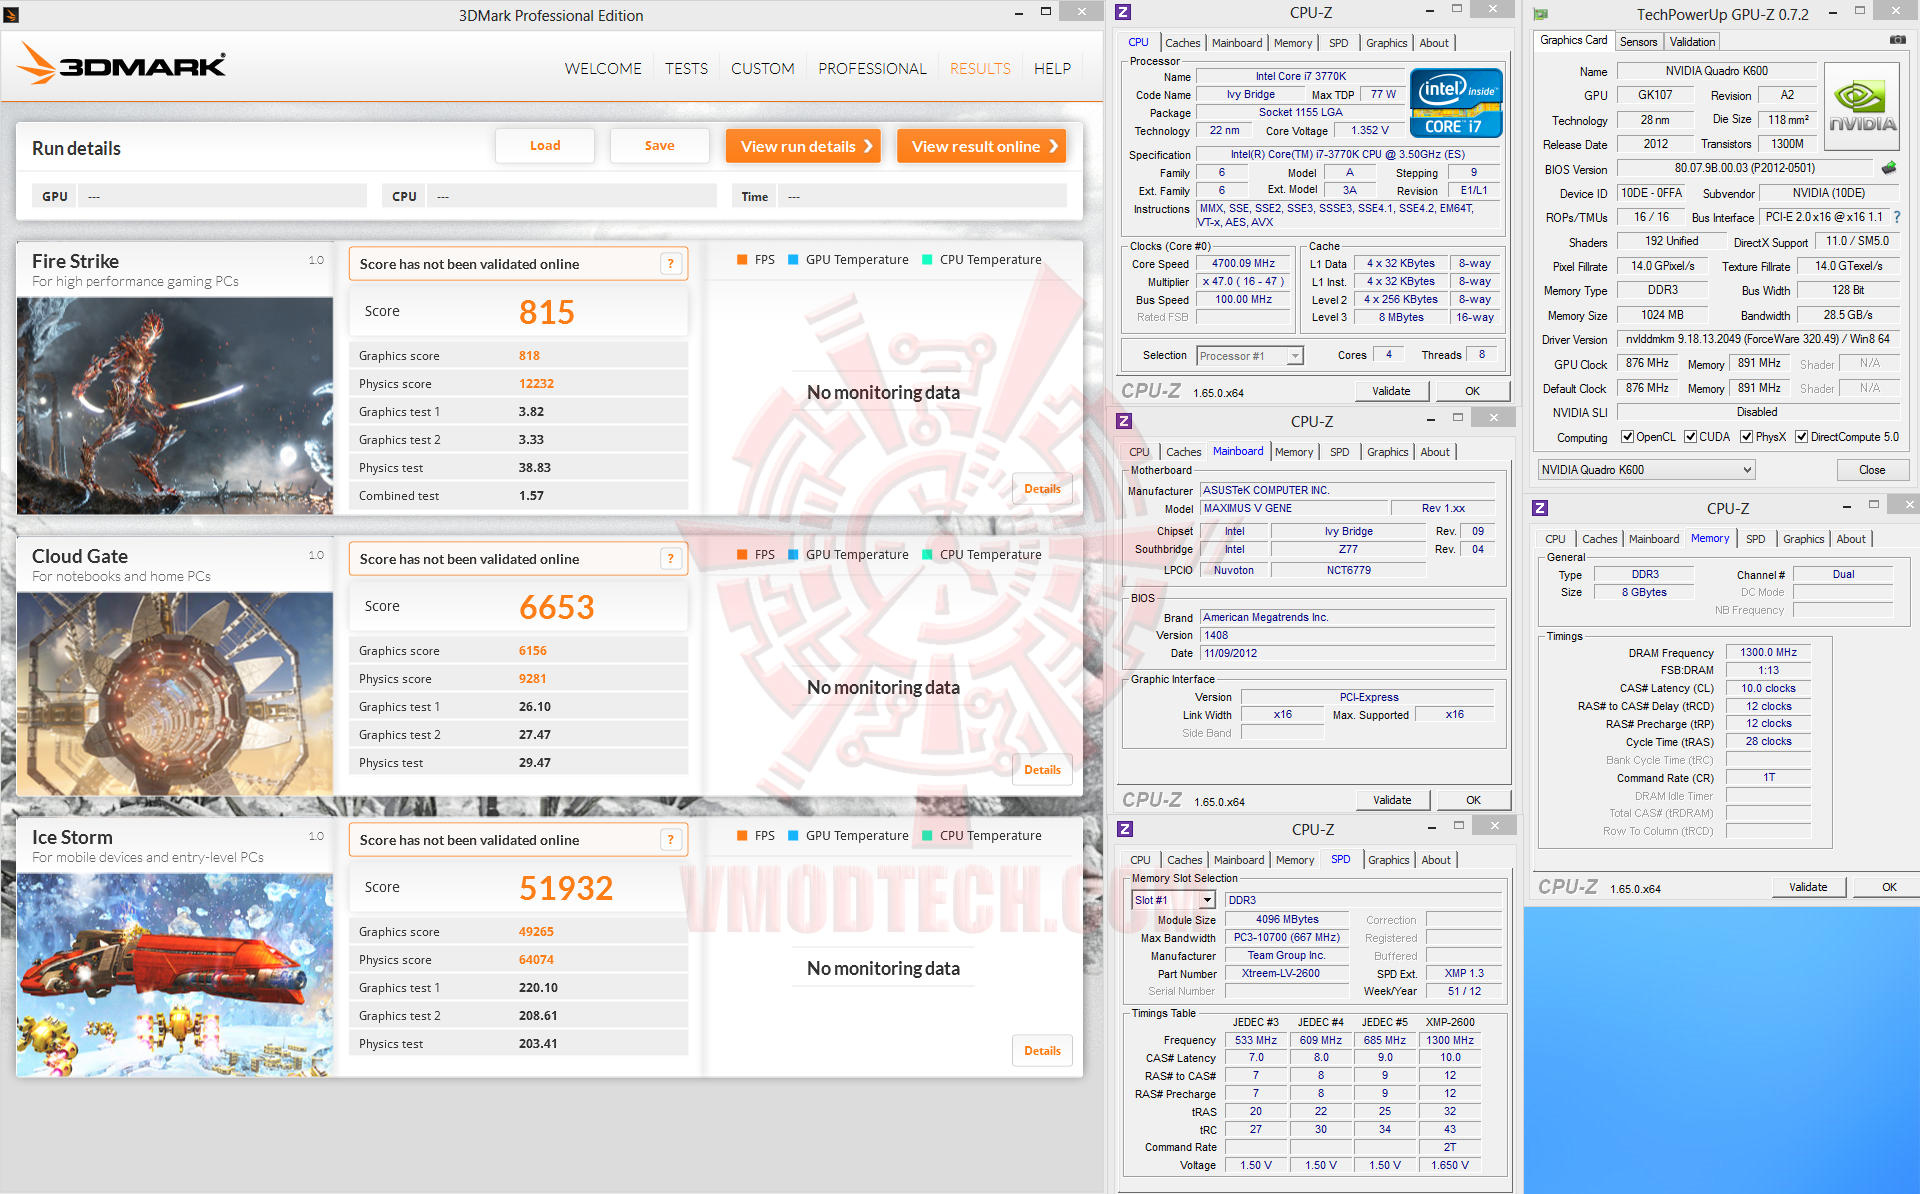Click CPU-Z SPD window title icon
1920x1194 pixels.
point(1125,829)
